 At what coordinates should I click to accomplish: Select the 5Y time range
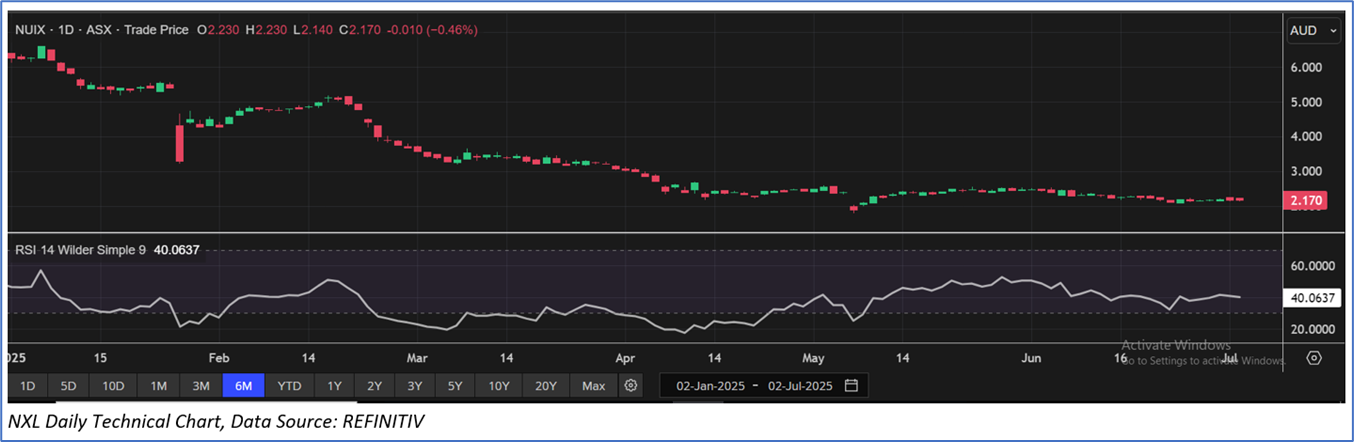coord(455,385)
